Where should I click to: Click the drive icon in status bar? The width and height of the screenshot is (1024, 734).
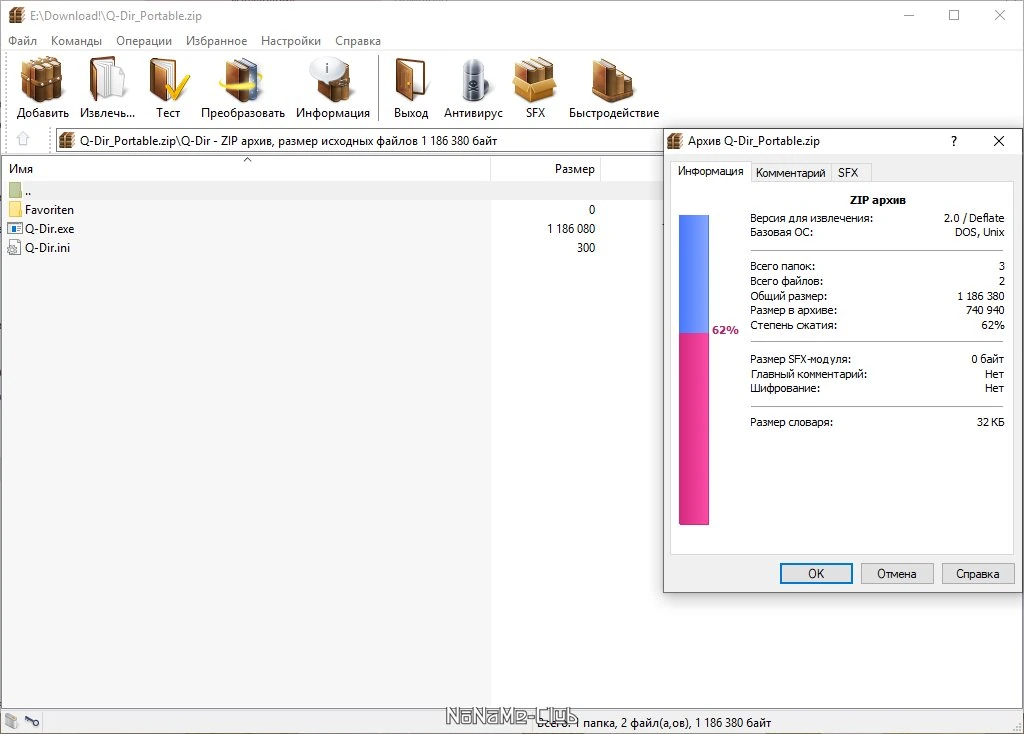12,721
